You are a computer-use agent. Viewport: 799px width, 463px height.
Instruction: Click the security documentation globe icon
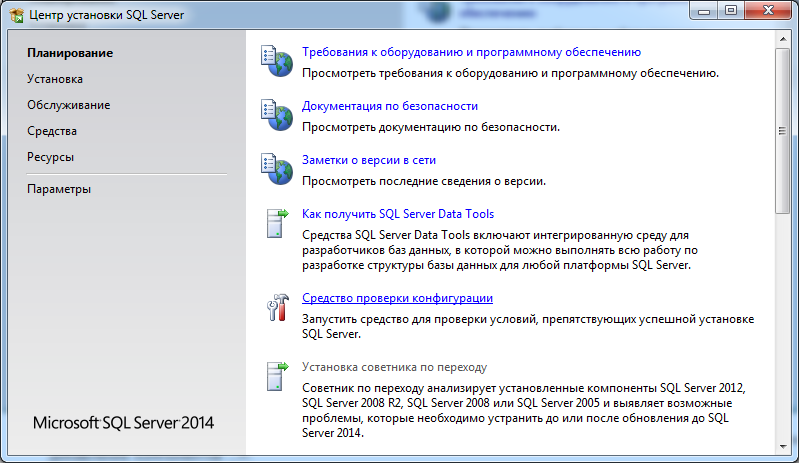tap(276, 115)
